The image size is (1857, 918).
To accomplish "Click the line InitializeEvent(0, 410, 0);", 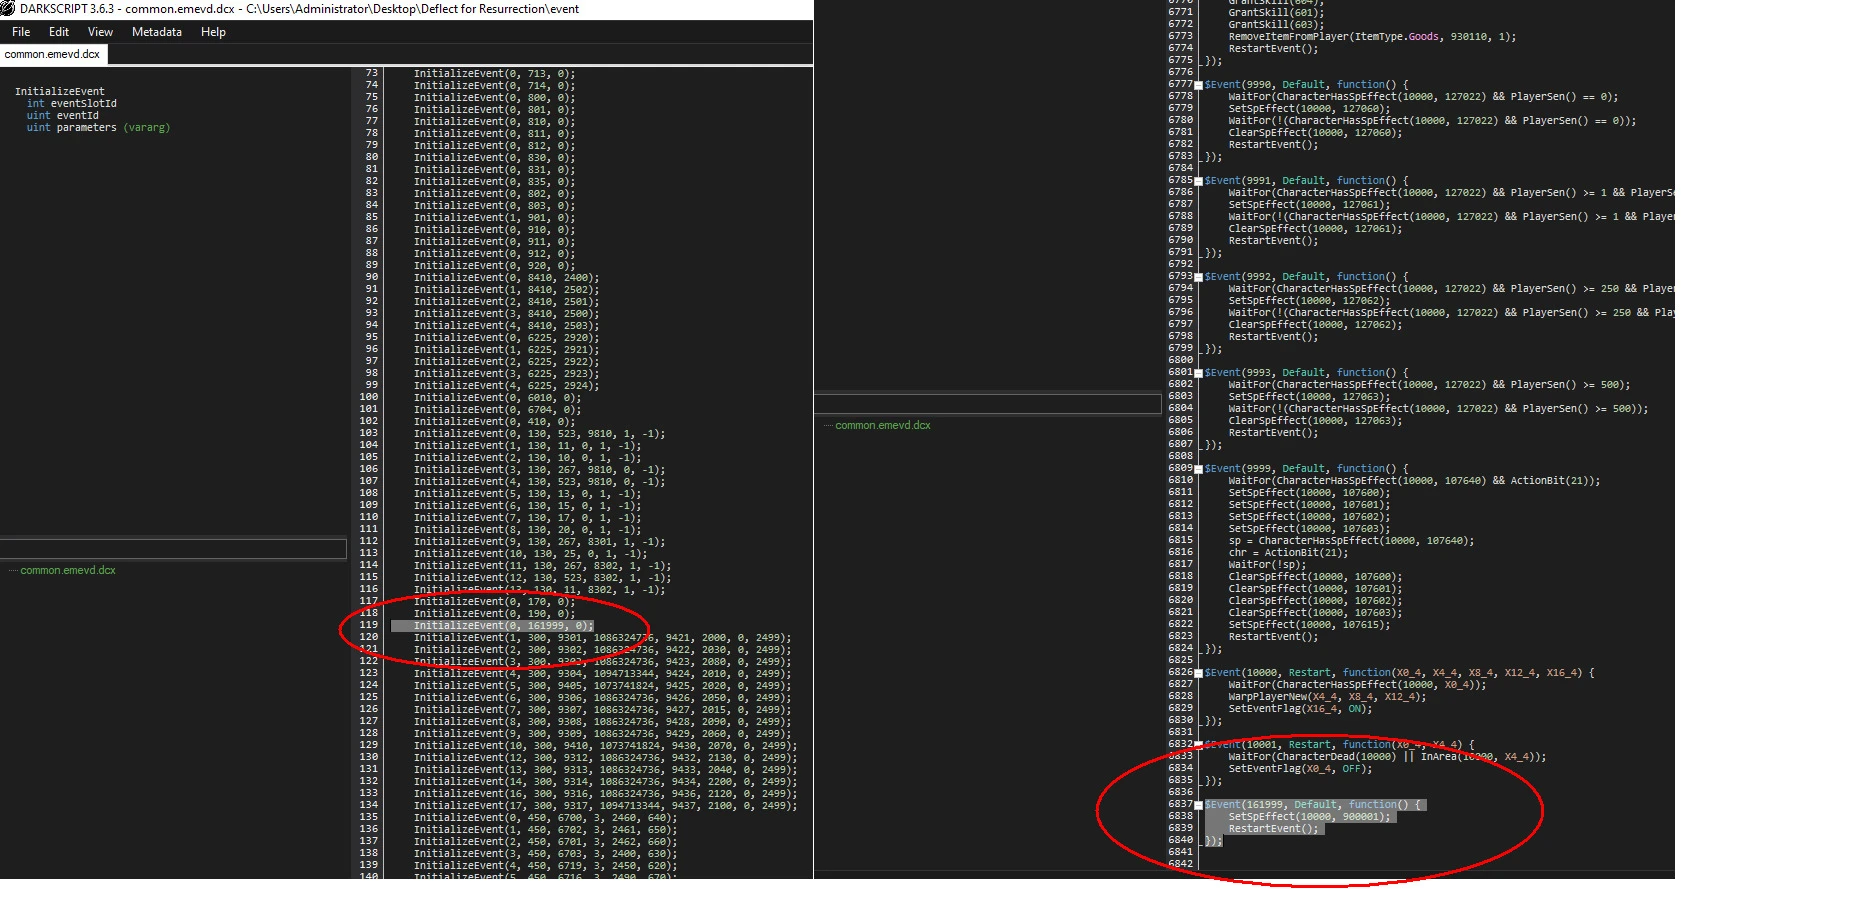I will pyautogui.click(x=494, y=421).
